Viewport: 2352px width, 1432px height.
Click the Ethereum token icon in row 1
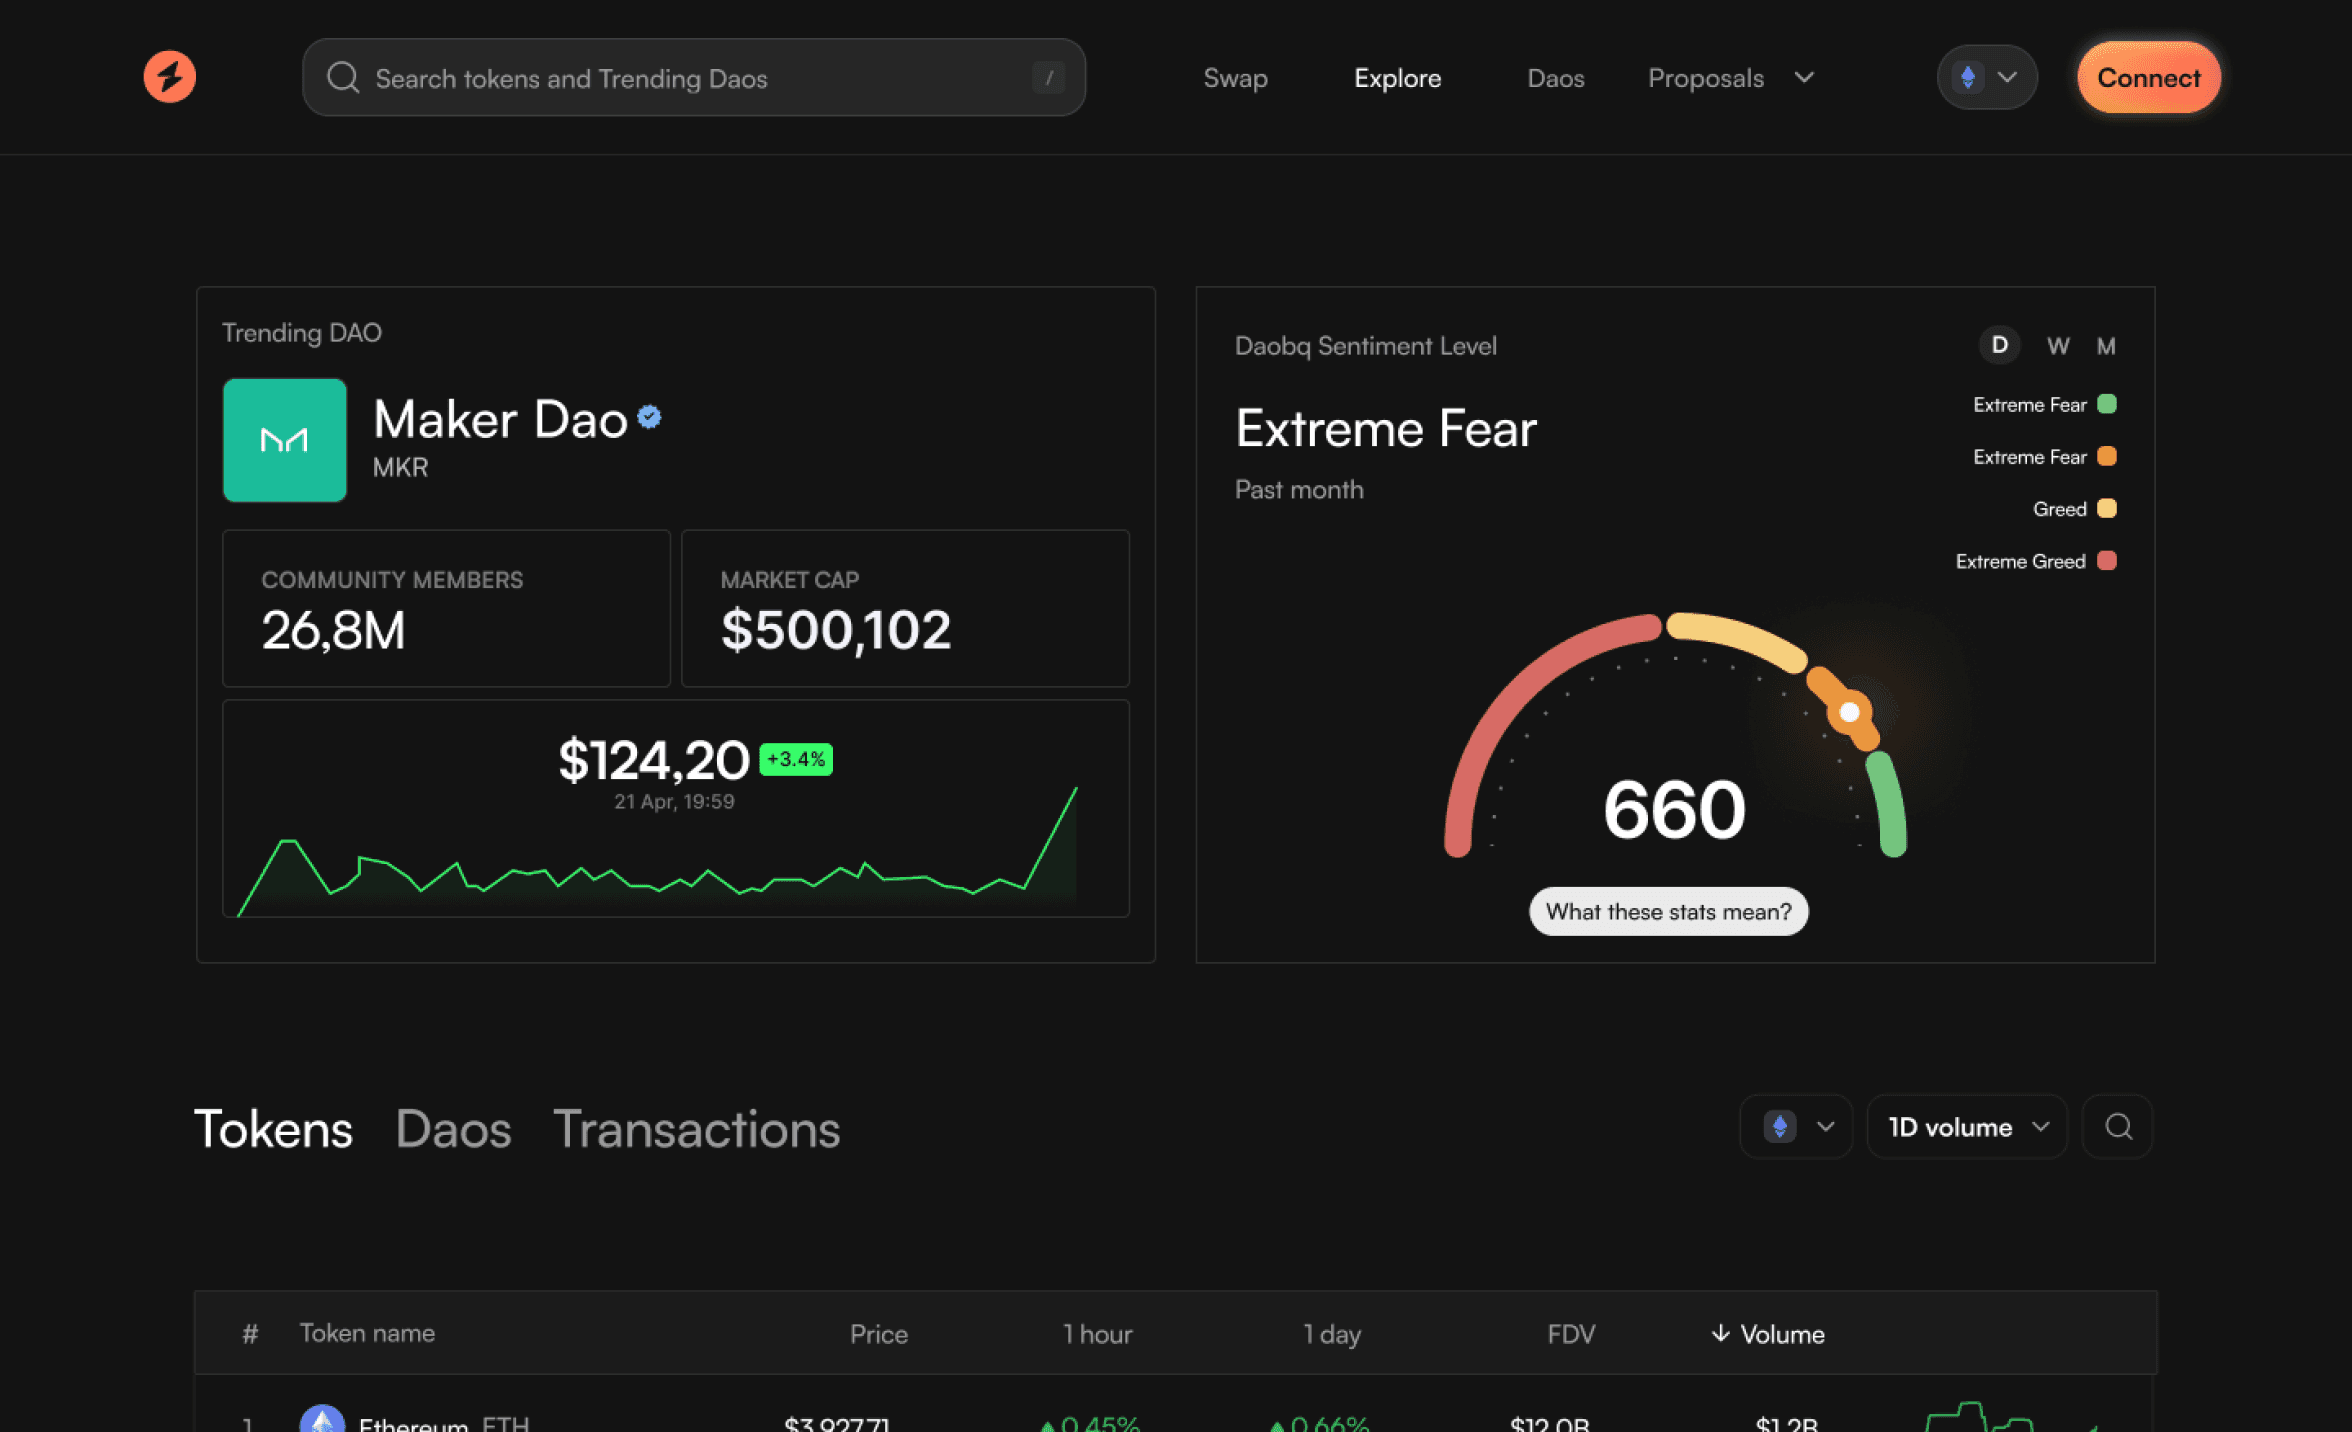pos(322,1420)
